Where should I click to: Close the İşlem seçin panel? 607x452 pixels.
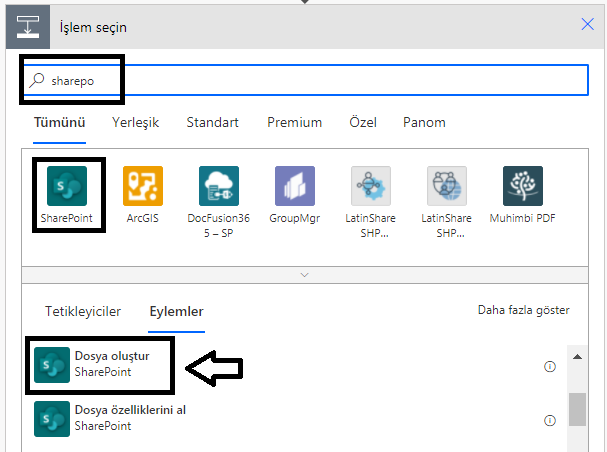[587, 24]
